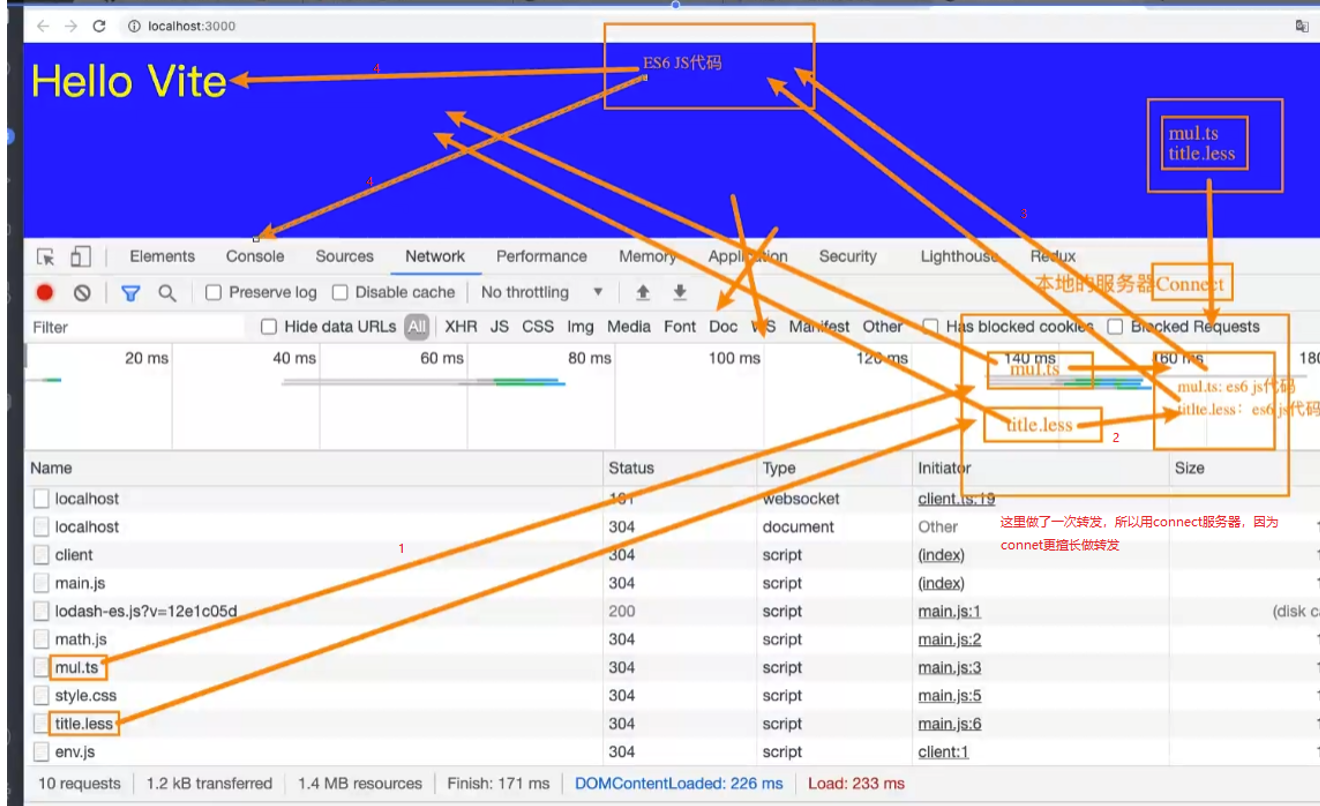Open initiator link main.js:6
The width and height of the screenshot is (1320, 806).
coord(949,723)
